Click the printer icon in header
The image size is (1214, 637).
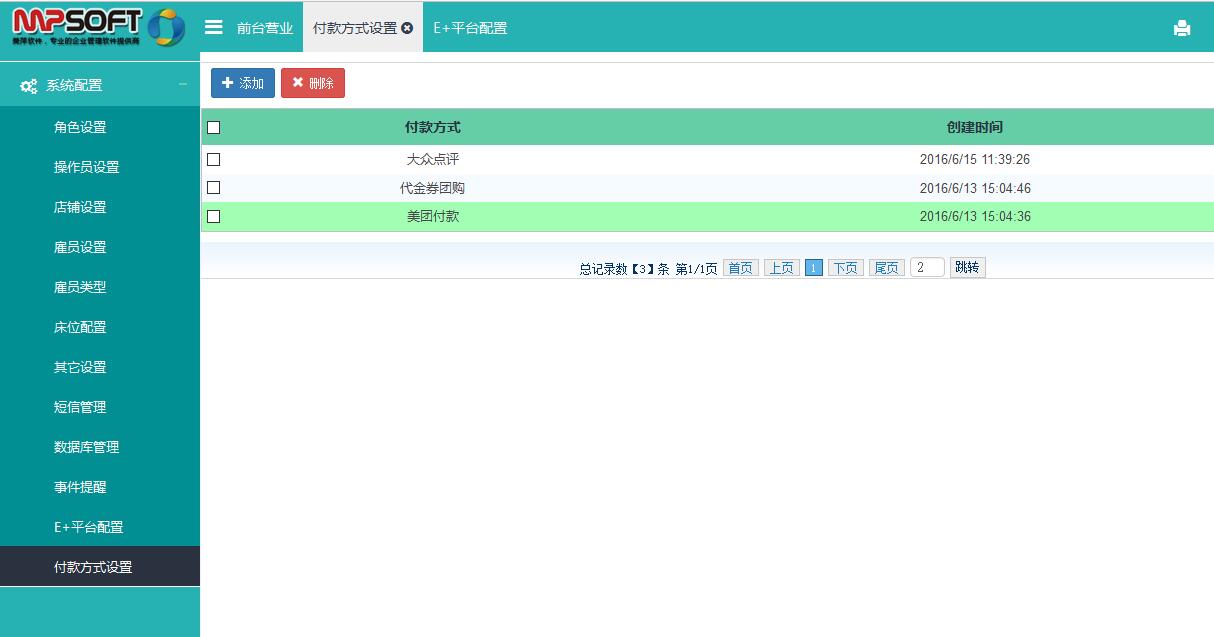tap(1181, 28)
